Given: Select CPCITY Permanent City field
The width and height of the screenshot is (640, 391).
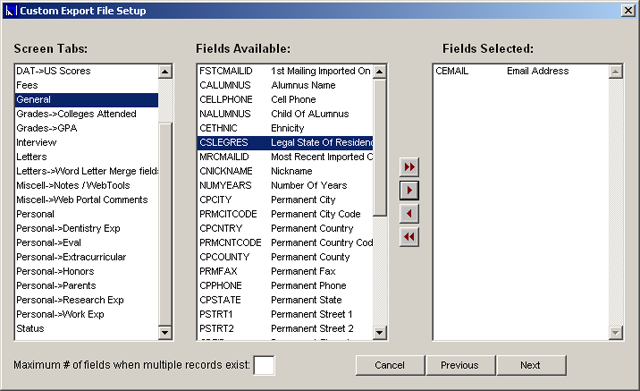Looking at the screenshot, I should coord(285,200).
